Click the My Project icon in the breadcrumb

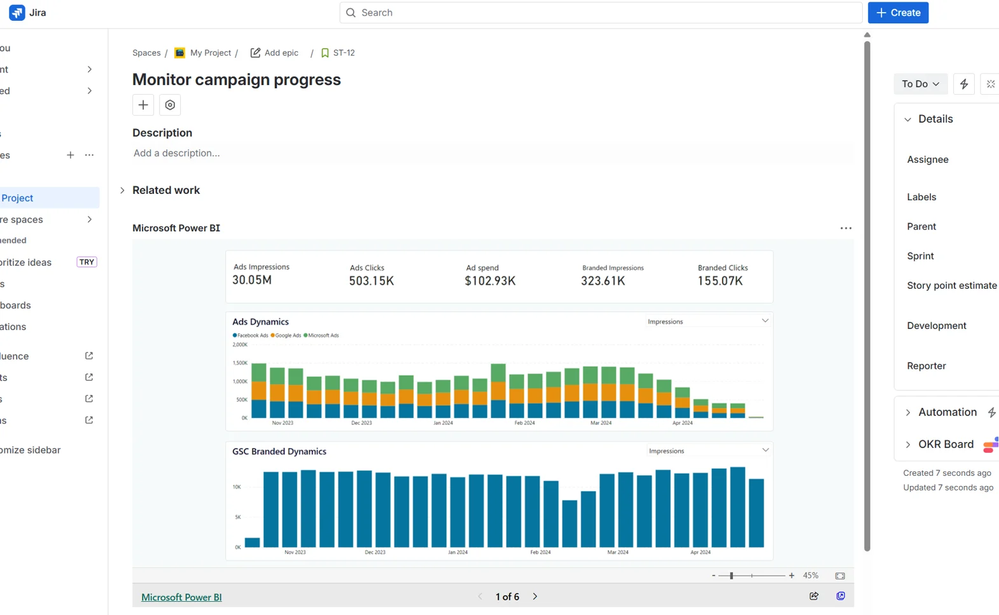point(180,53)
